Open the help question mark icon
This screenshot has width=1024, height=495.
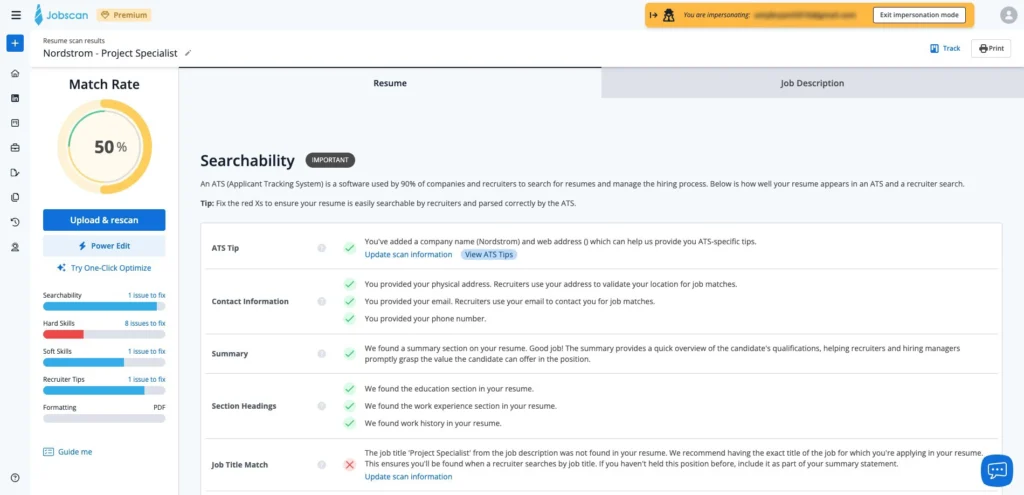[x=15, y=477]
